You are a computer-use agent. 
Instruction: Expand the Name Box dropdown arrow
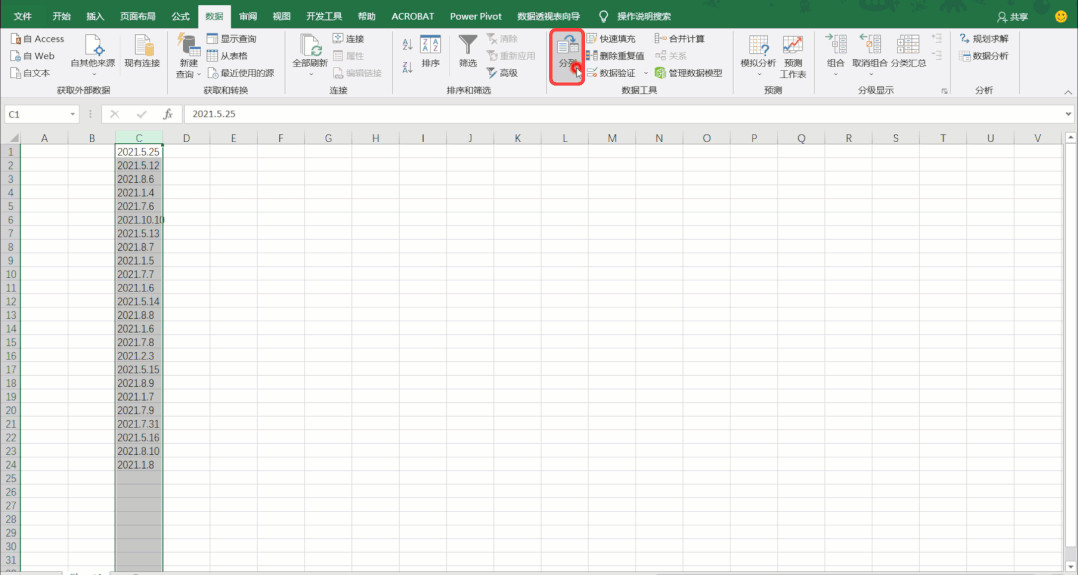(x=72, y=114)
